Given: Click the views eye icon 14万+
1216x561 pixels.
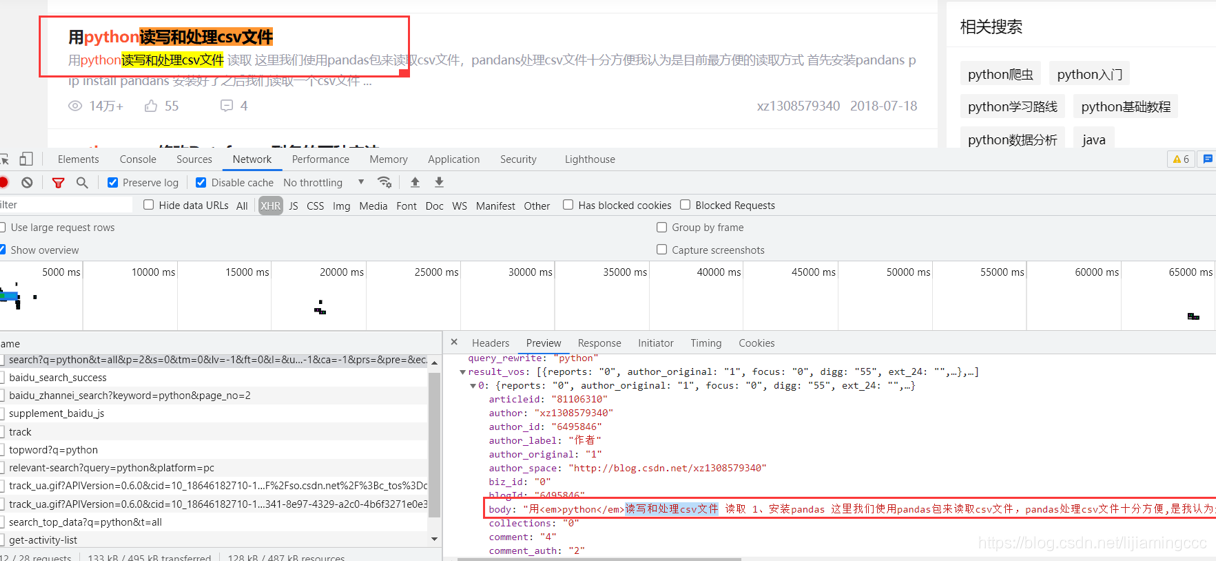Looking at the screenshot, I should coord(75,105).
